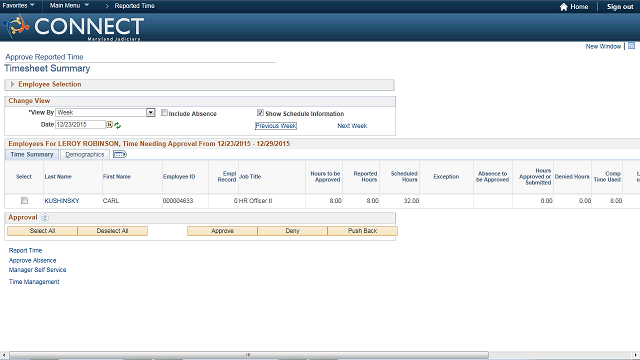Open the Time Management link
The width and height of the screenshot is (640, 360).
tap(34, 282)
